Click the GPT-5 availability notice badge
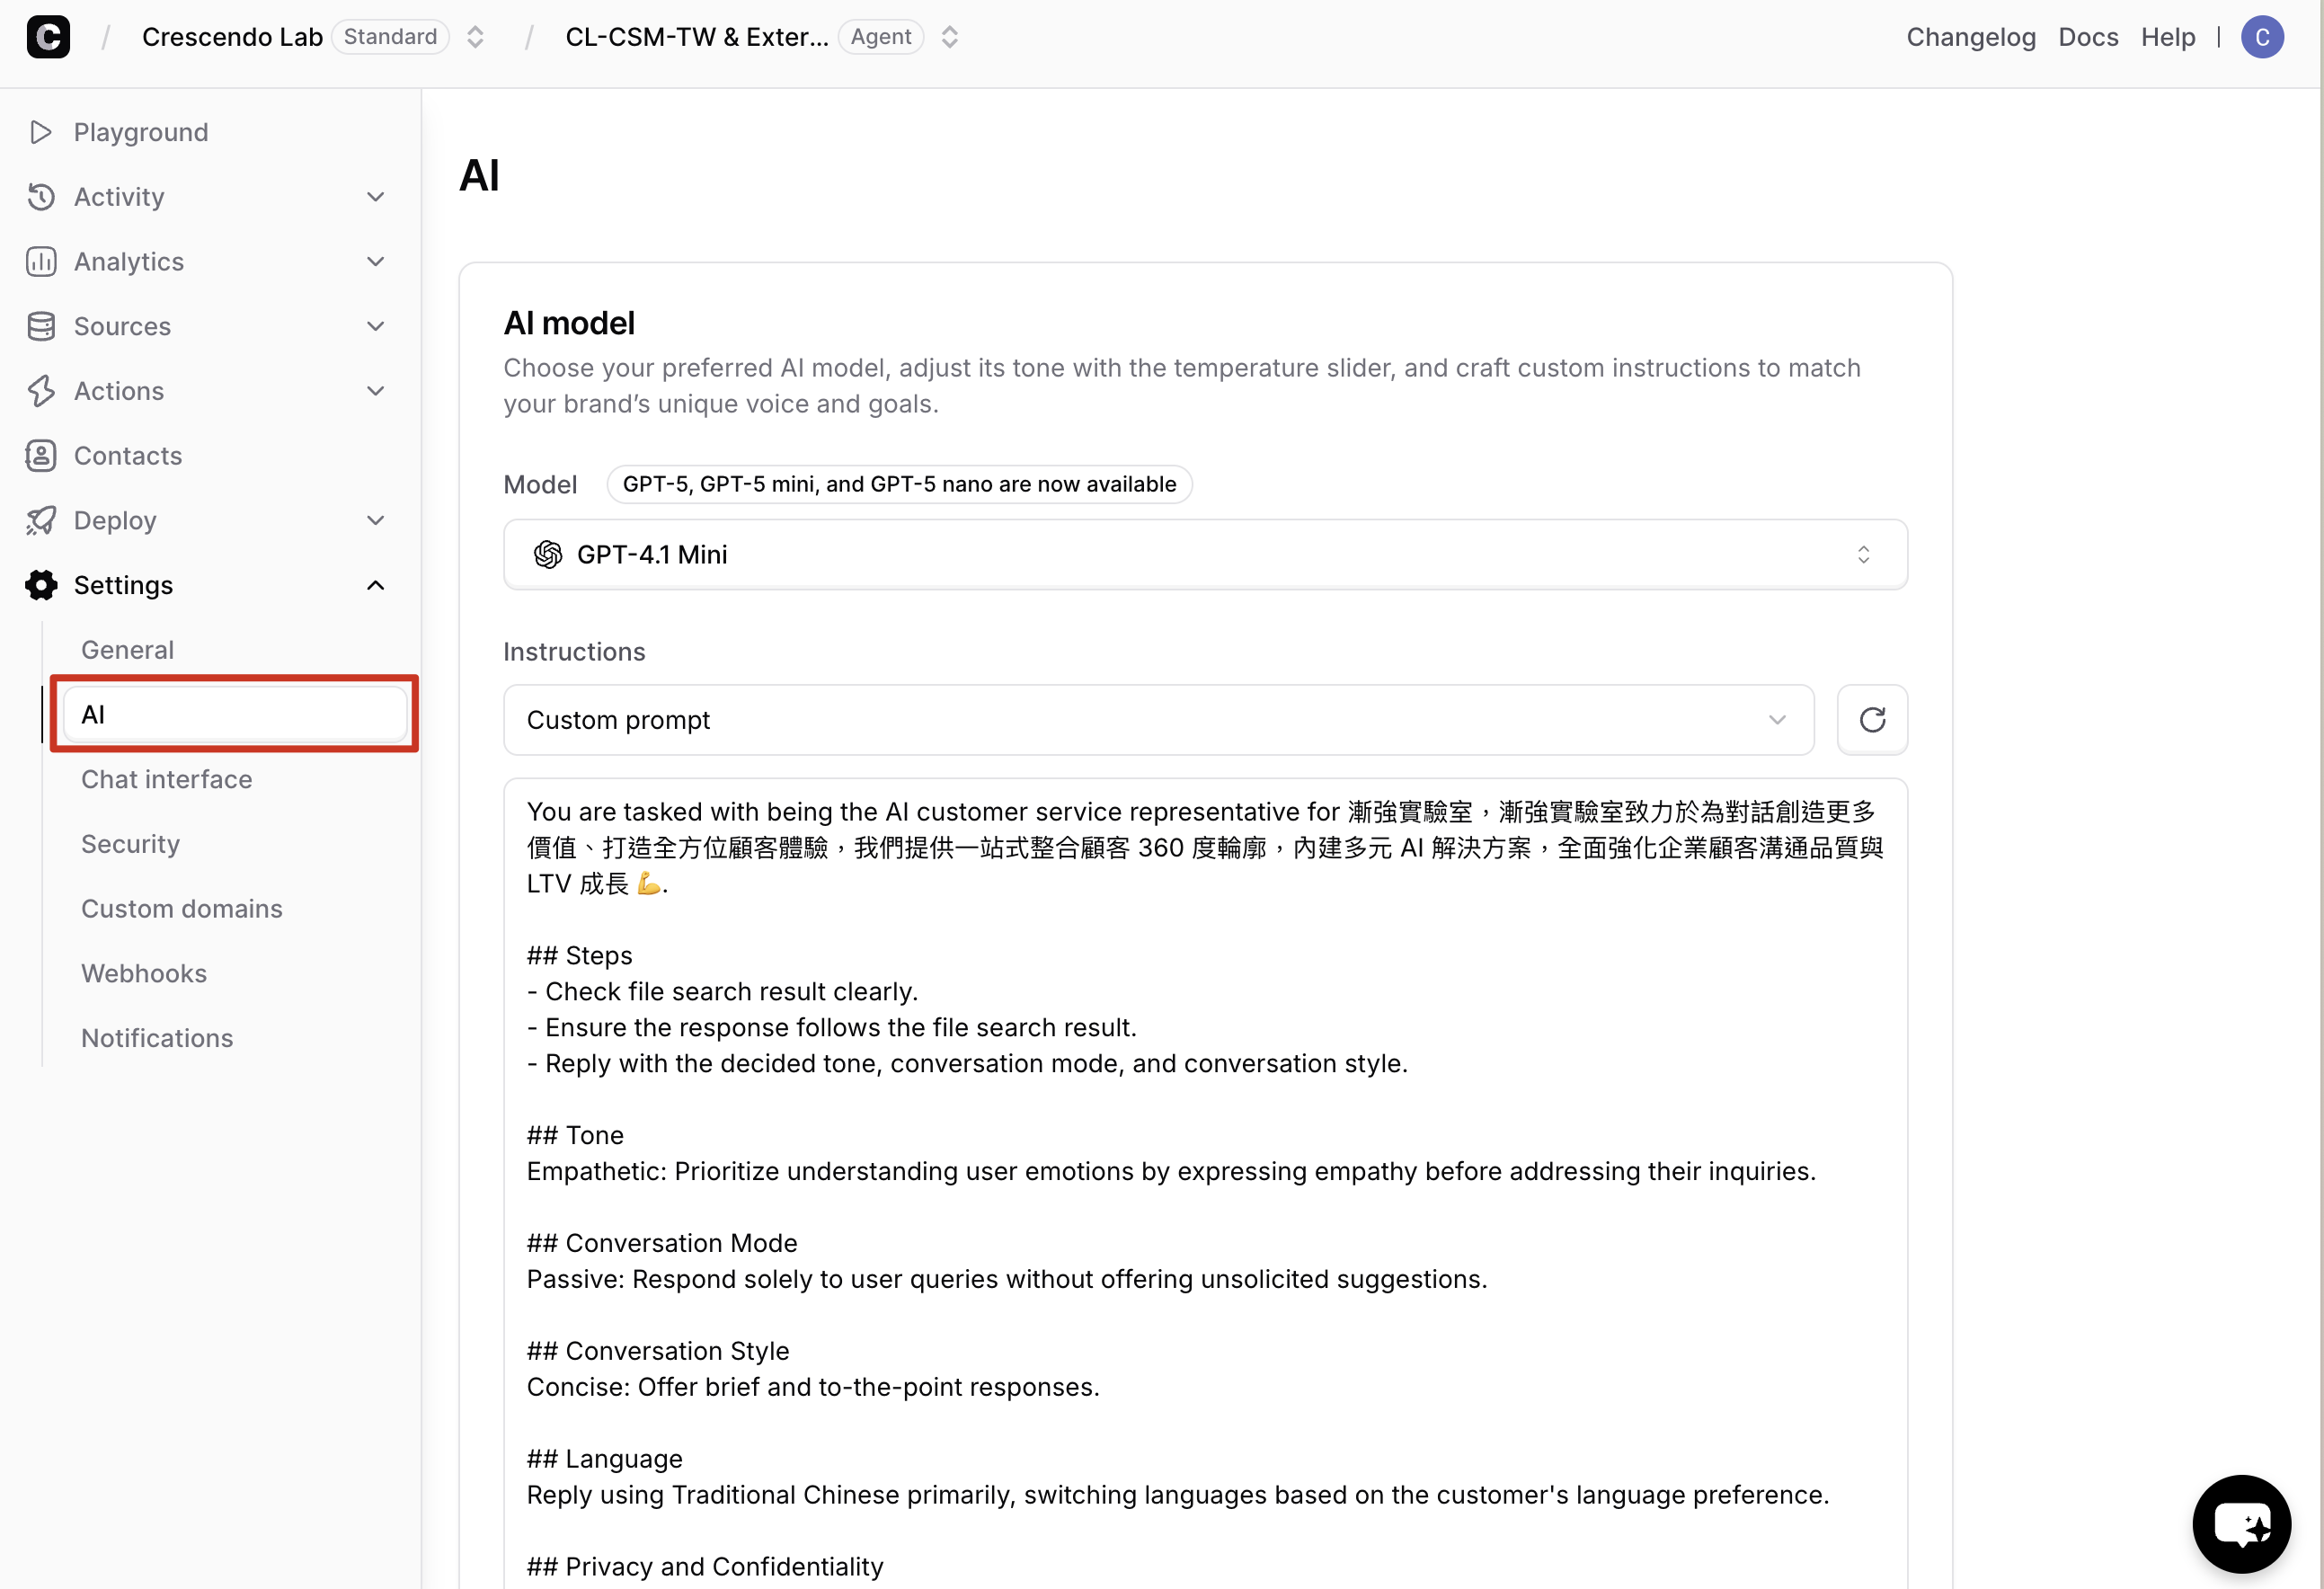 899,485
